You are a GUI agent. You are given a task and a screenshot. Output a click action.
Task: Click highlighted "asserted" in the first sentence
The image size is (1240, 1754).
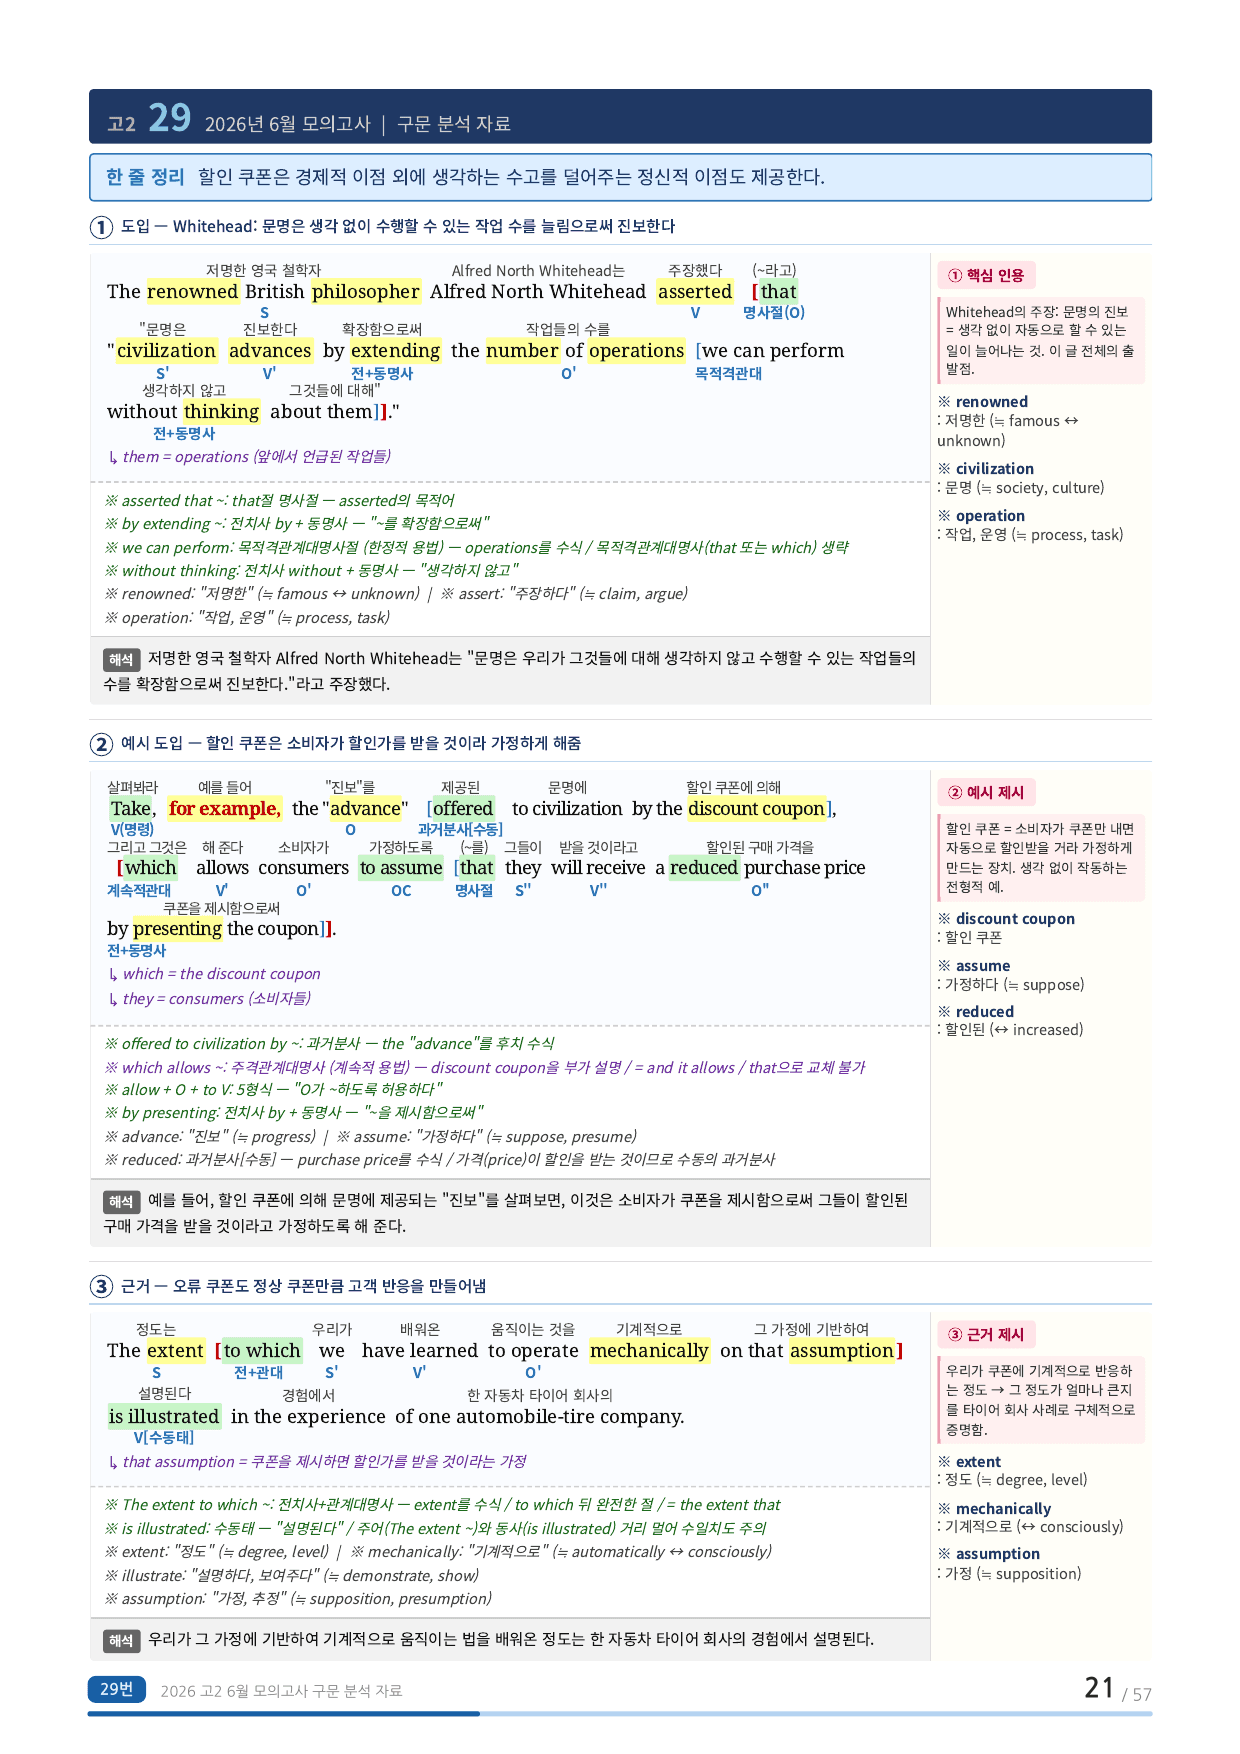(x=695, y=291)
